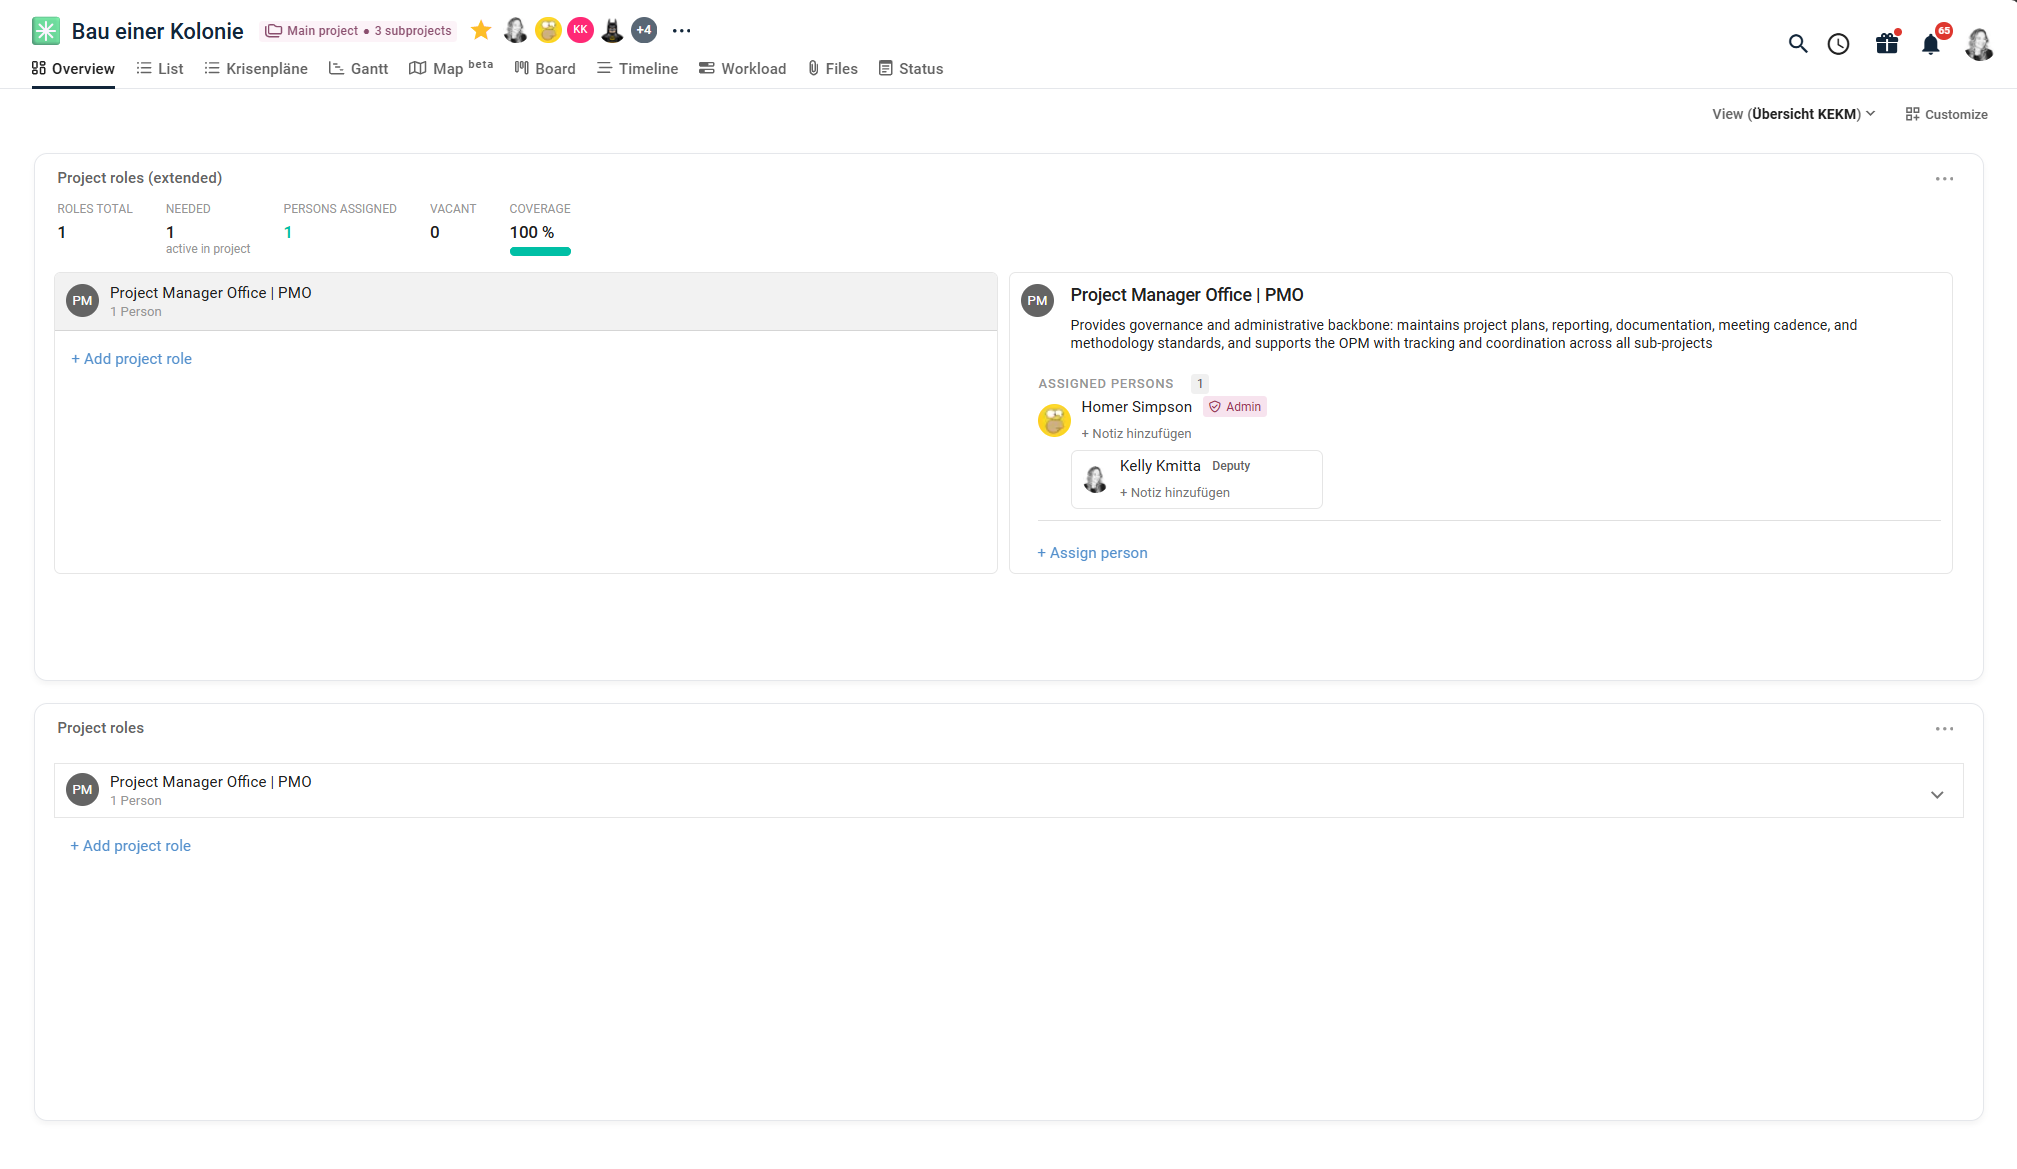The height and width of the screenshot is (1169, 2017).
Task: Open the View (Übersicht KEKM) dropdown
Action: (1793, 114)
